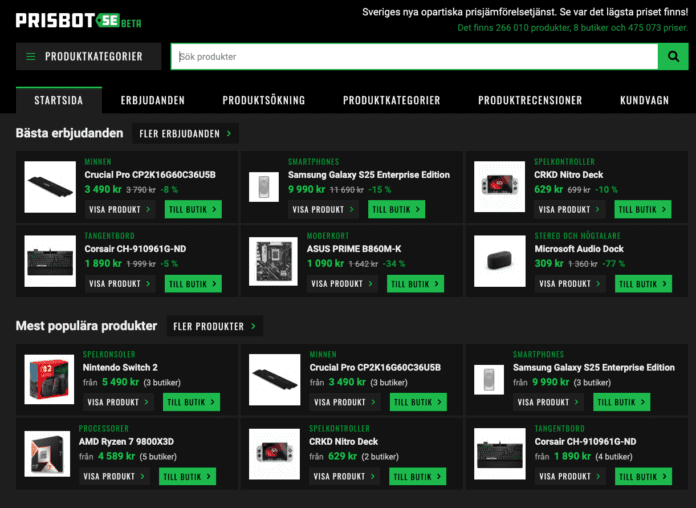Click the Minnen category label above Crucial Pro offer
Viewport: 696px width, 508px height.
coord(98,162)
